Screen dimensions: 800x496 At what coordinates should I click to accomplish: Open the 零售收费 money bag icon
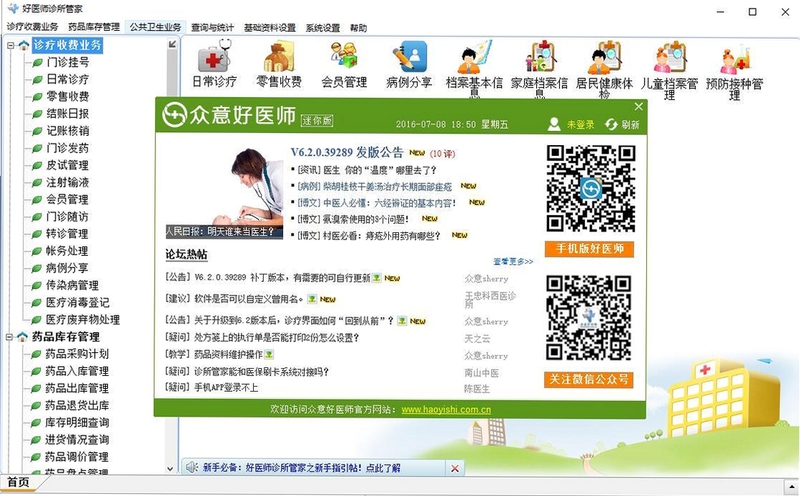[x=279, y=57]
